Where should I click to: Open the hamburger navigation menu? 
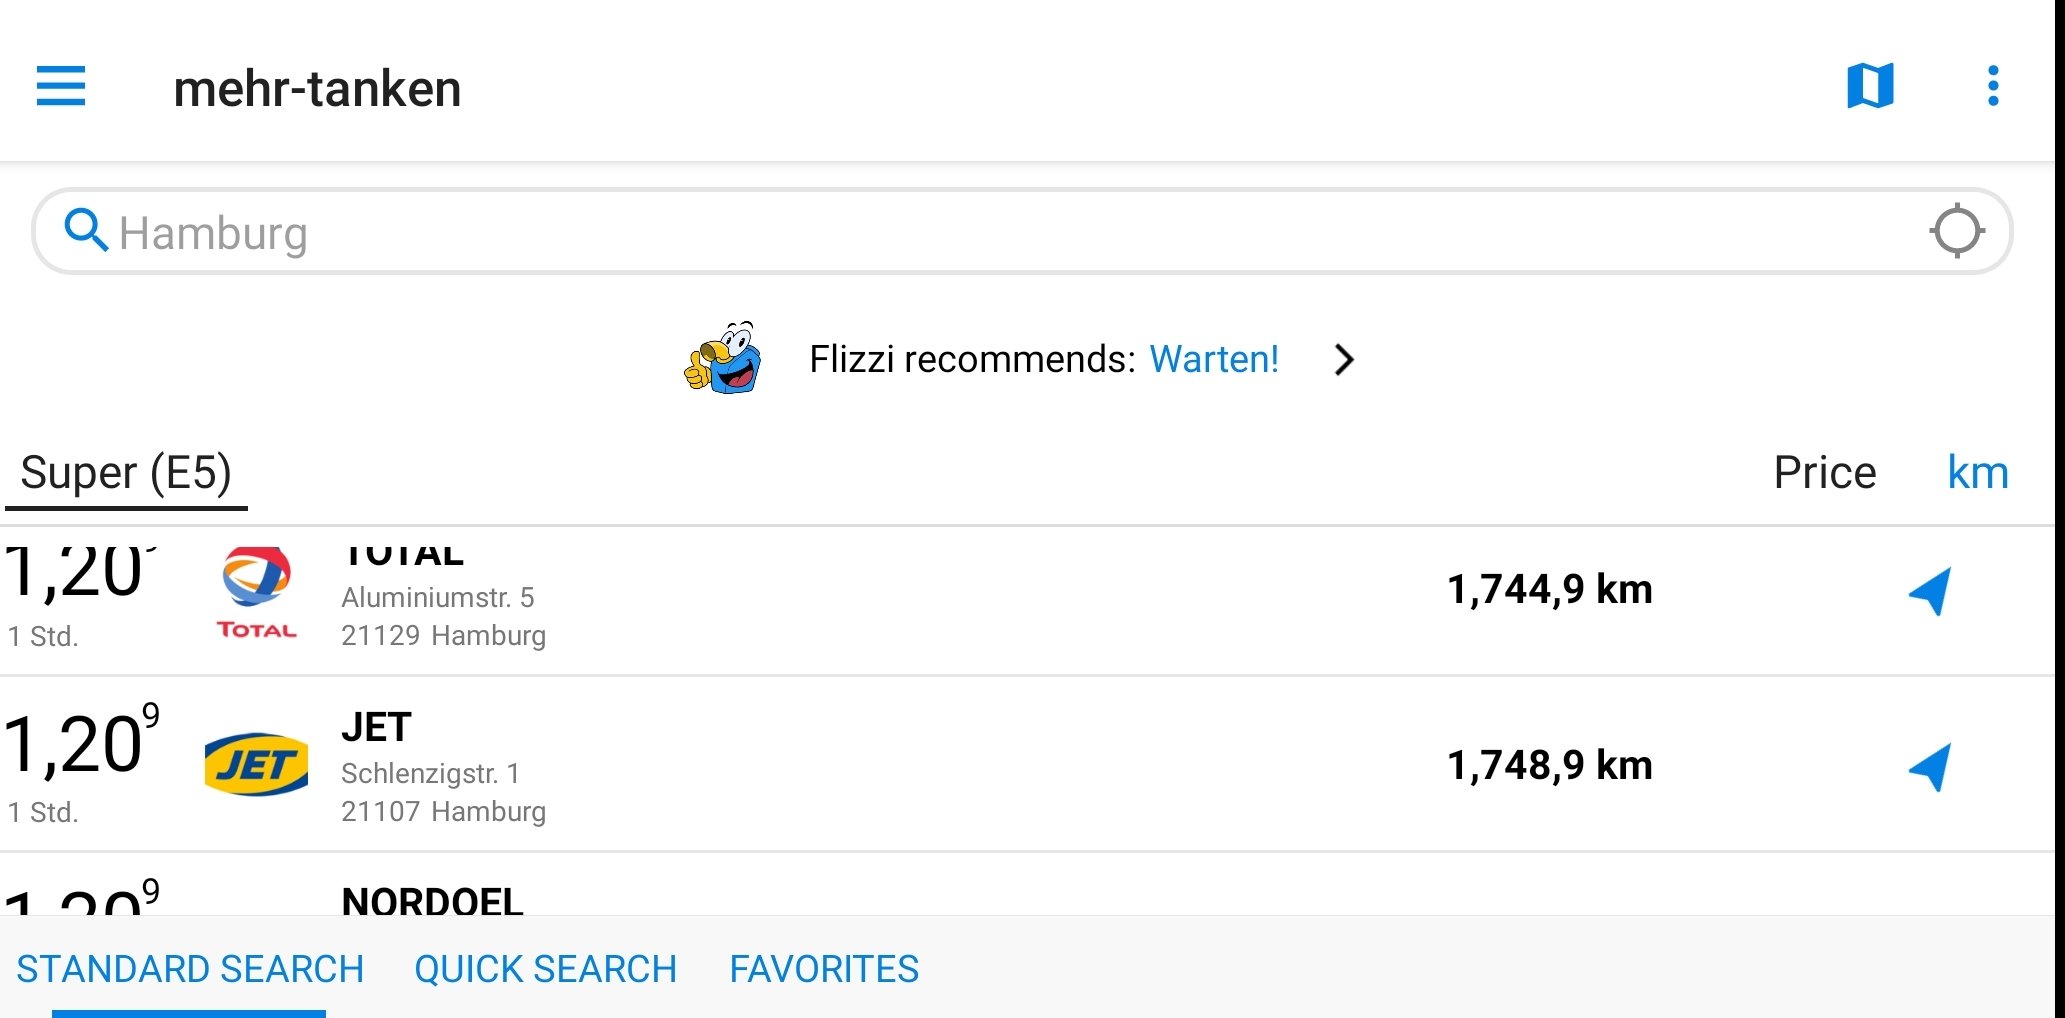[x=61, y=86]
